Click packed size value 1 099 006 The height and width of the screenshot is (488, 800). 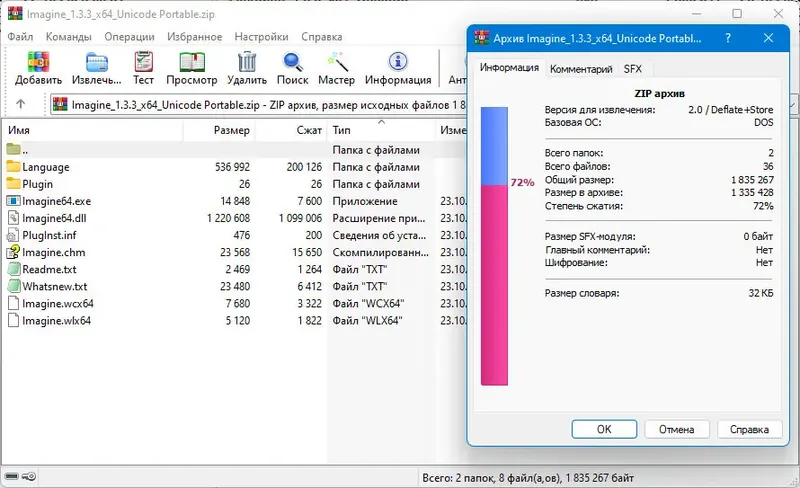click(300, 218)
